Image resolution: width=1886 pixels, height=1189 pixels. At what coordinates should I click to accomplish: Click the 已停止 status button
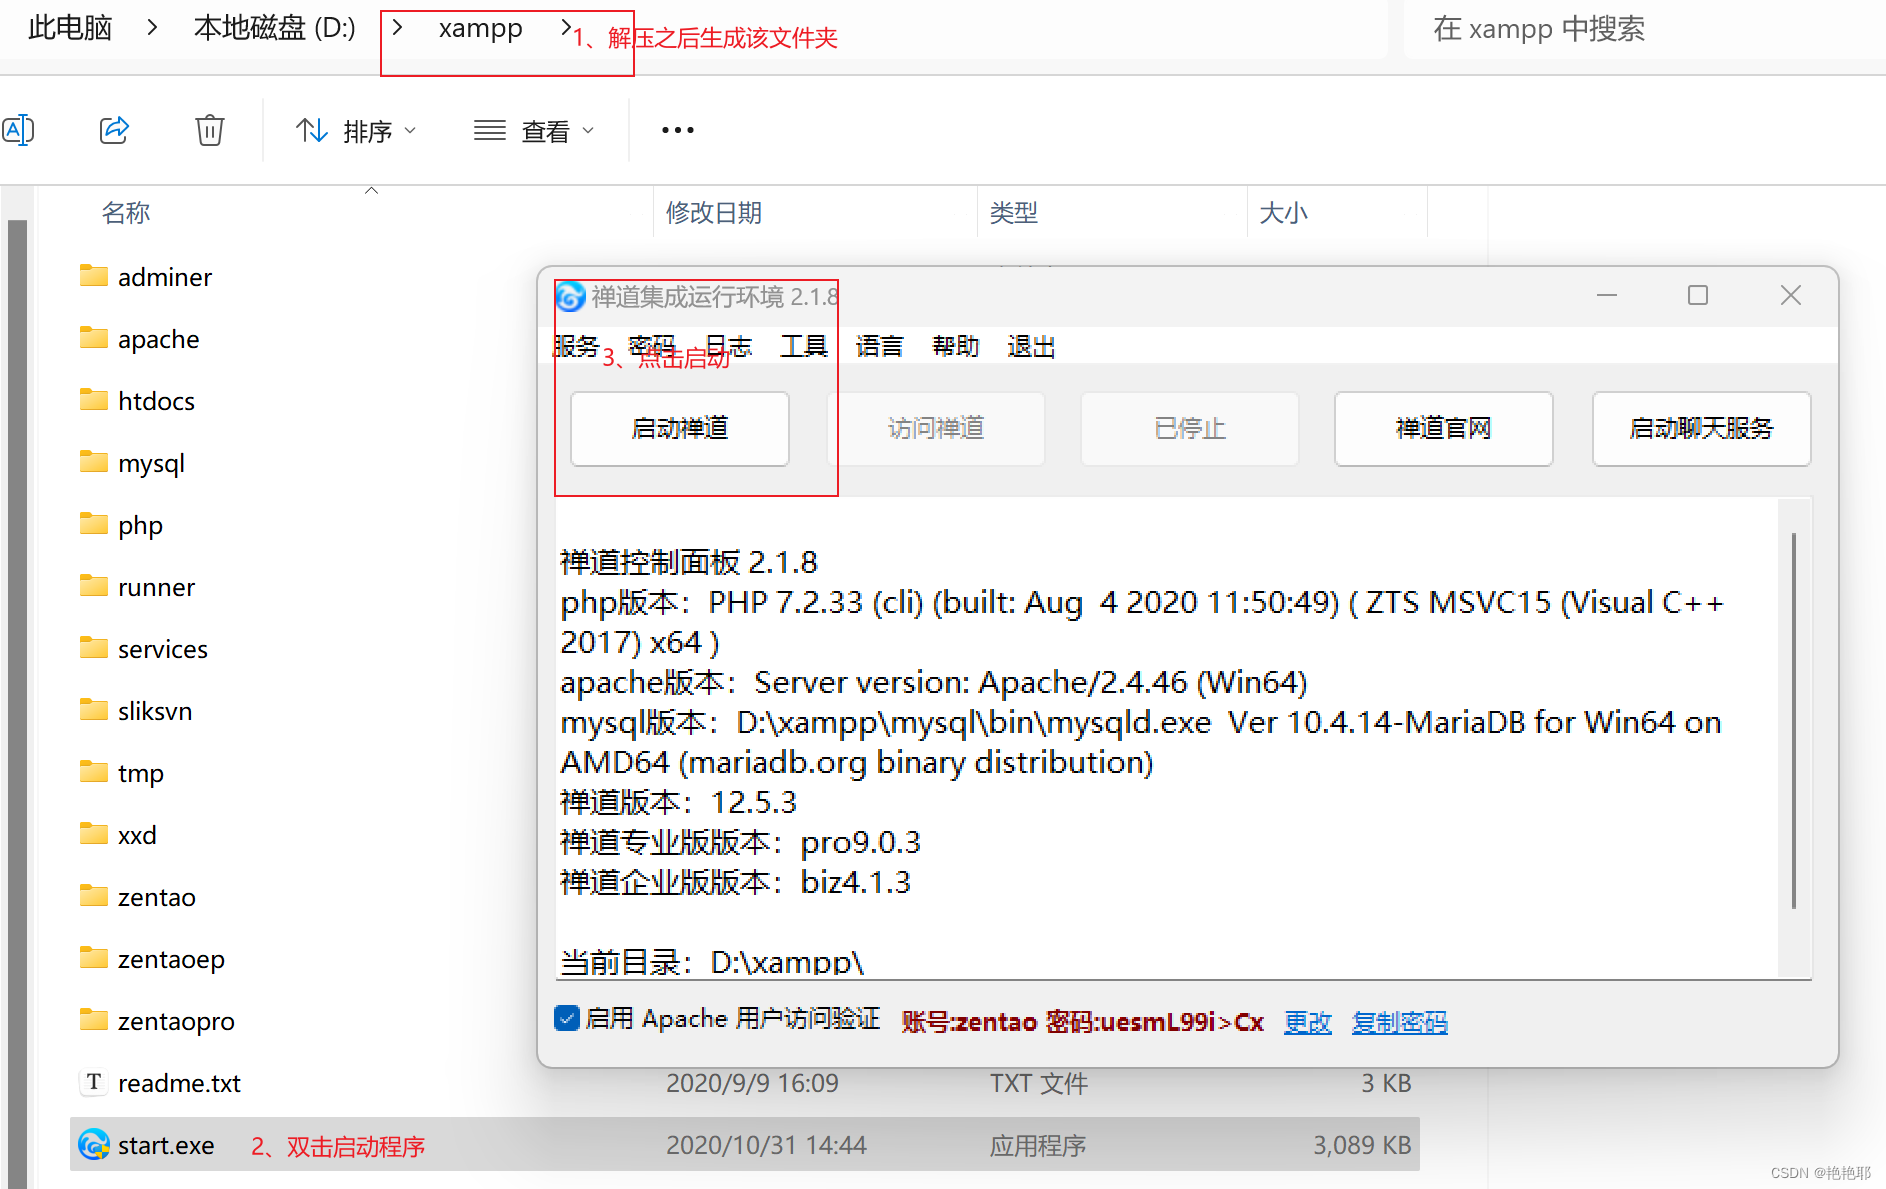click(1190, 428)
